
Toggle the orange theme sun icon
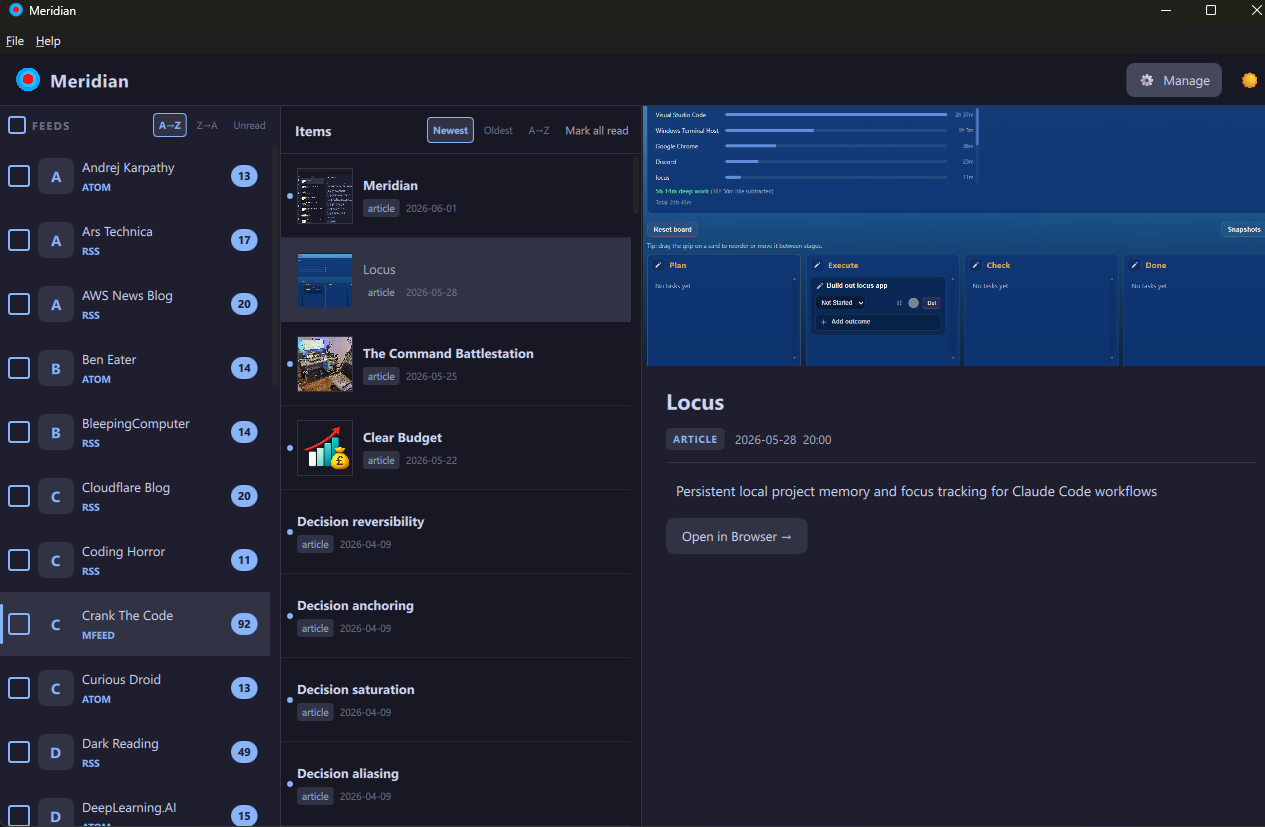point(1249,80)
